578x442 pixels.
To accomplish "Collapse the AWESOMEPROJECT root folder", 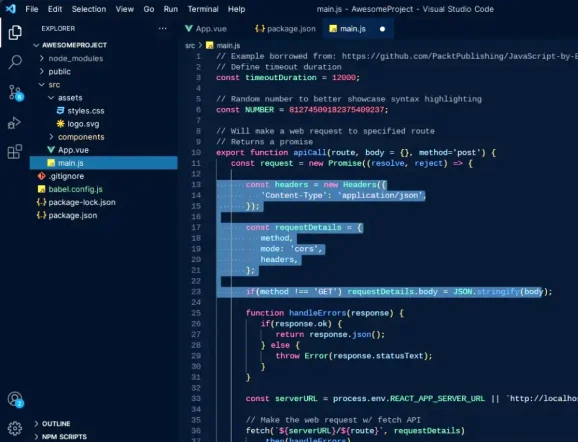I will pos(36,45).
